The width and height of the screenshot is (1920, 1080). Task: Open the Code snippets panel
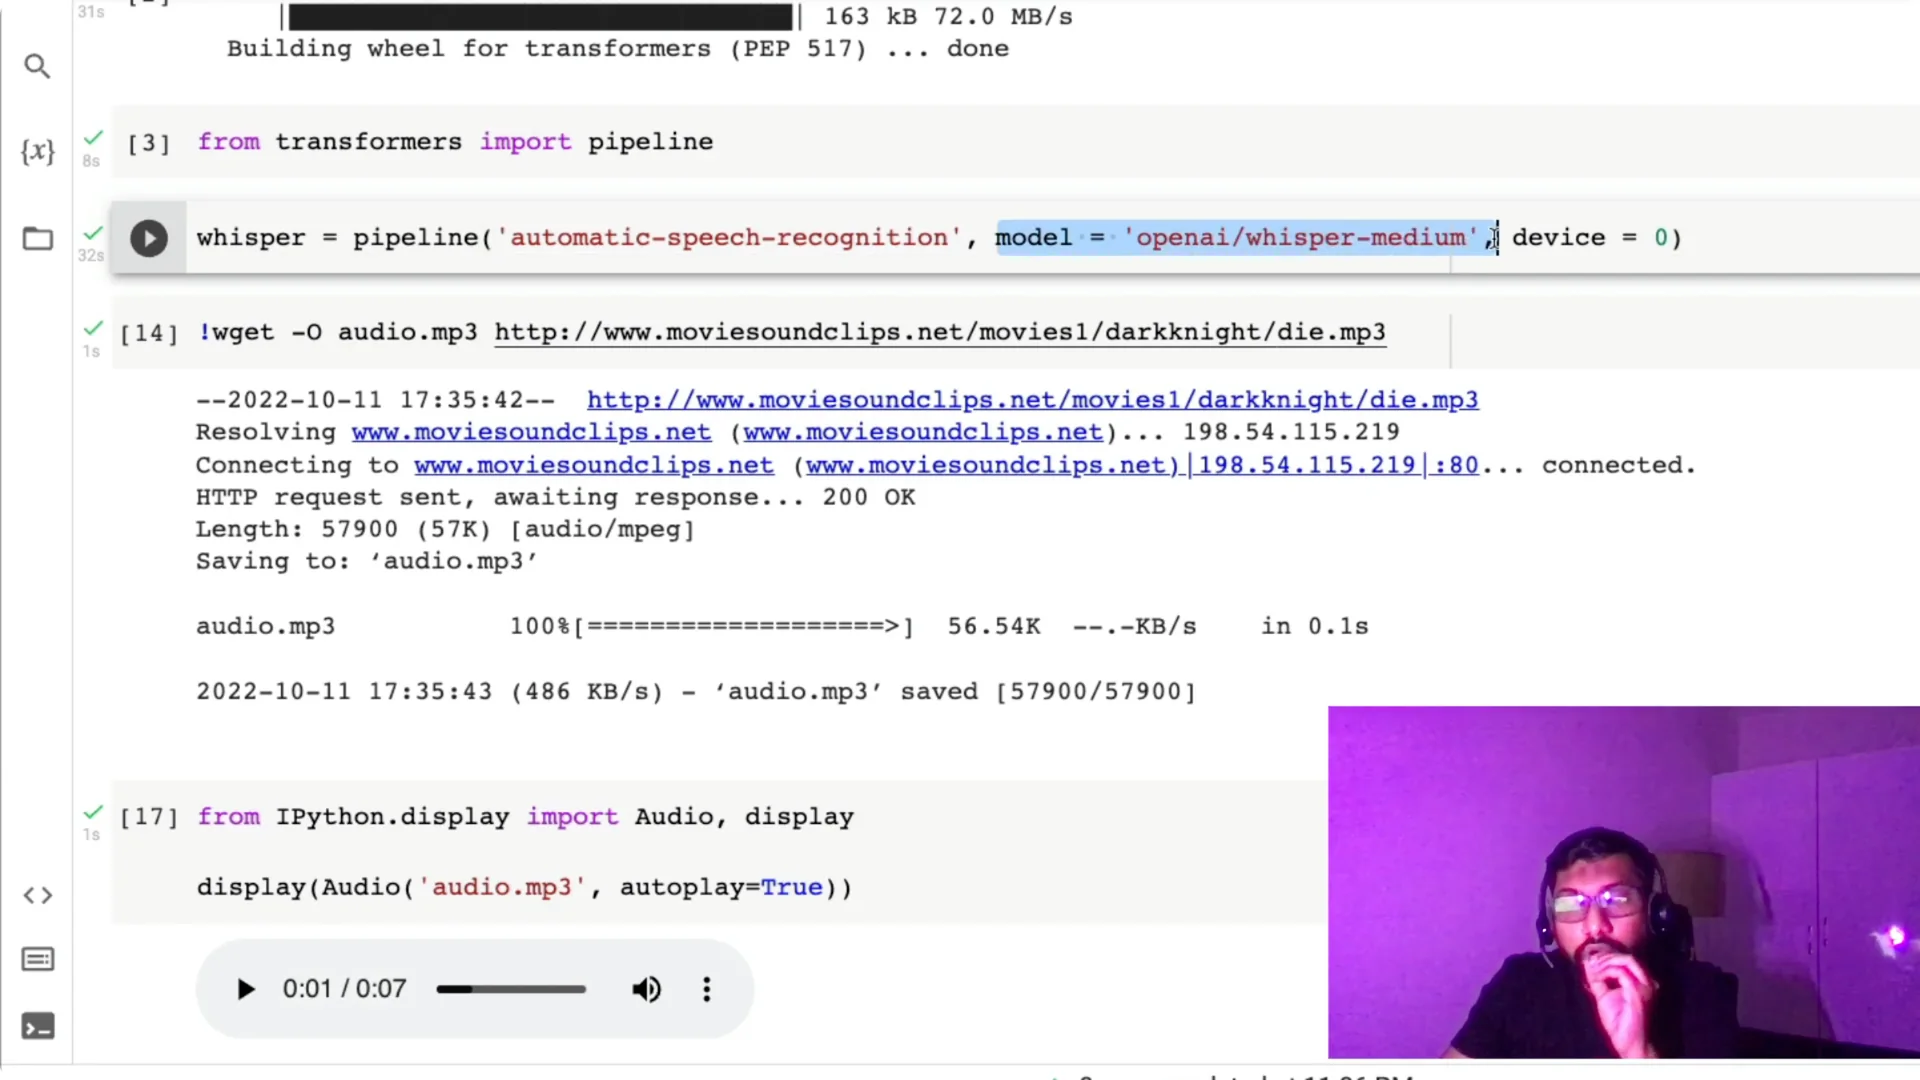coord(38,896)
